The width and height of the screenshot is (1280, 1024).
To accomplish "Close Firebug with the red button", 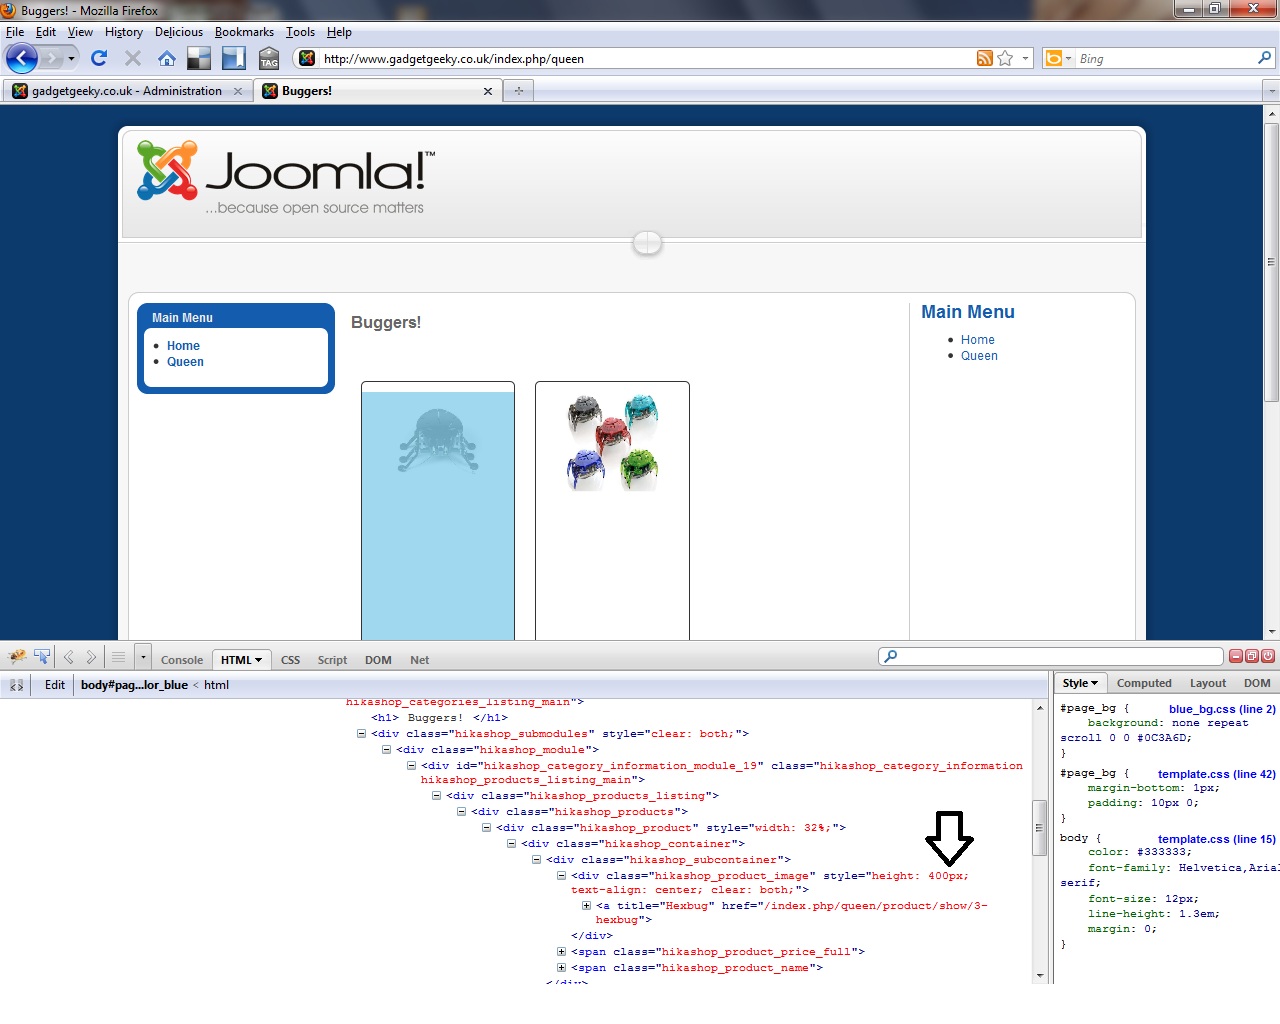I will 1268,656.
